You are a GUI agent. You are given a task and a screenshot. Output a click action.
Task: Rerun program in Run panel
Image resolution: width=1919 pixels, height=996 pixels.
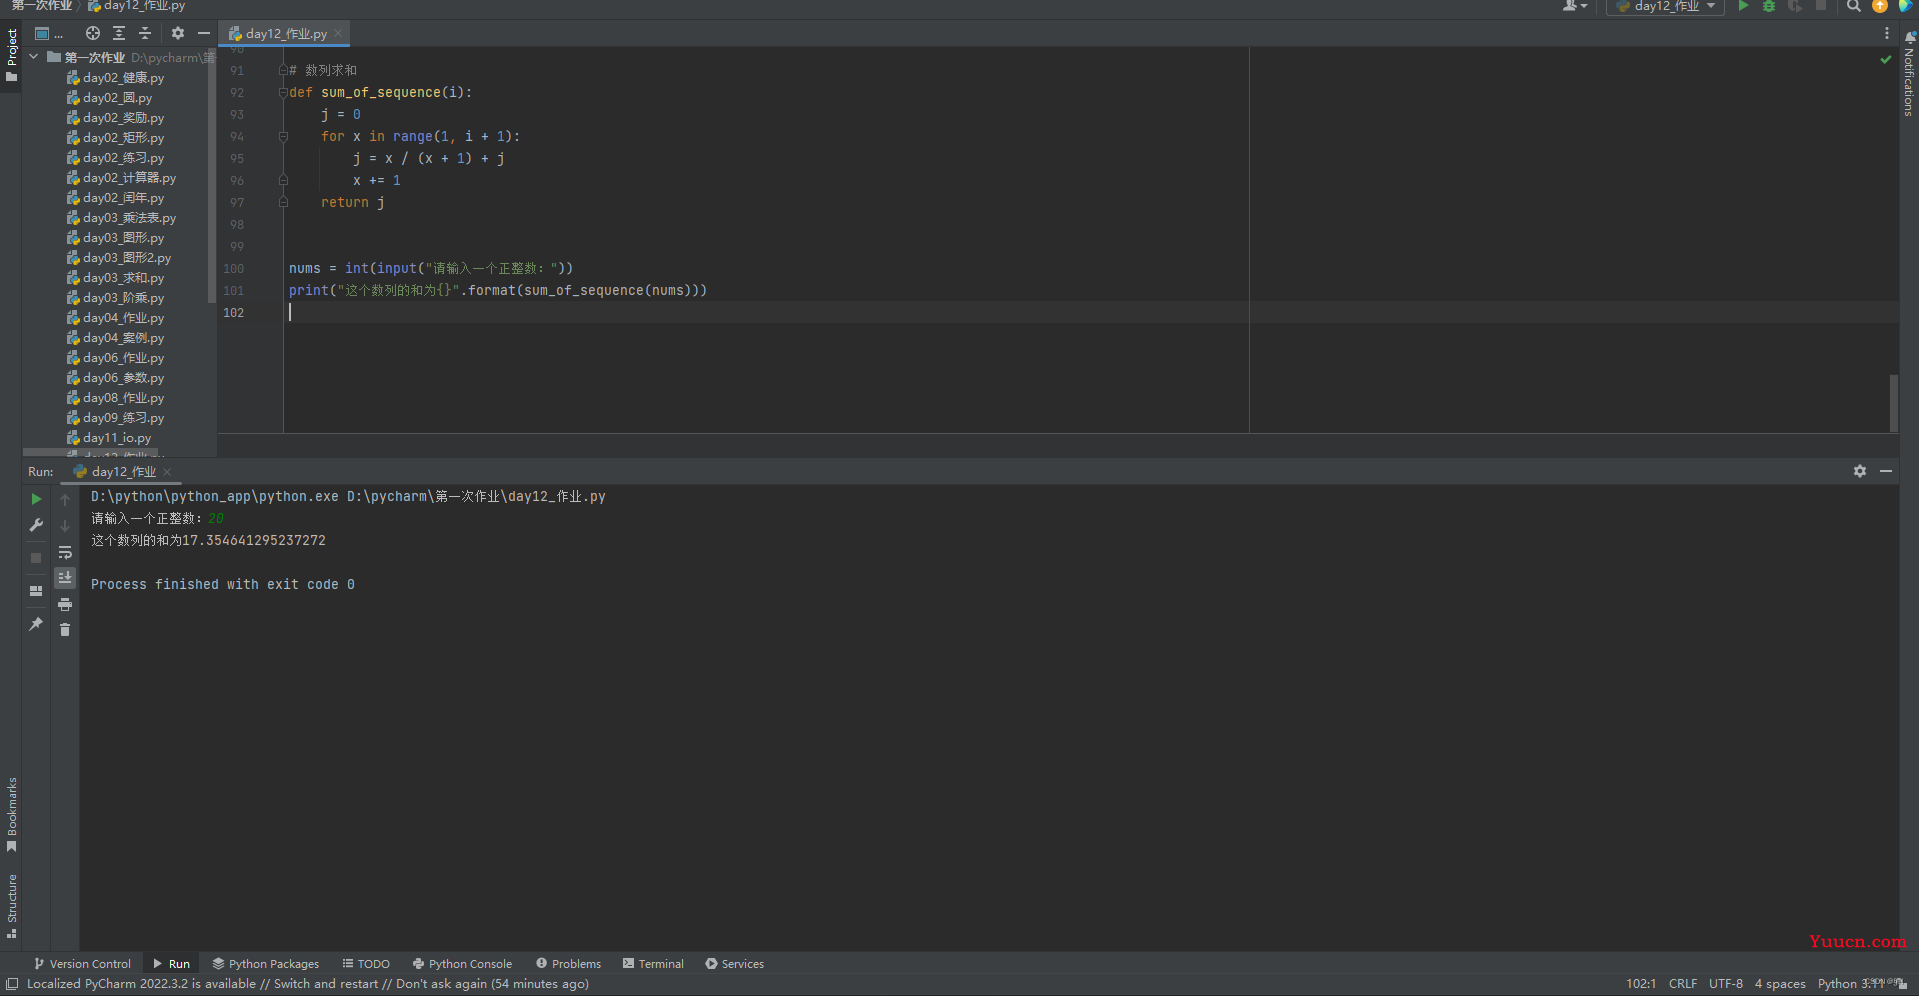tap(36, 499)
